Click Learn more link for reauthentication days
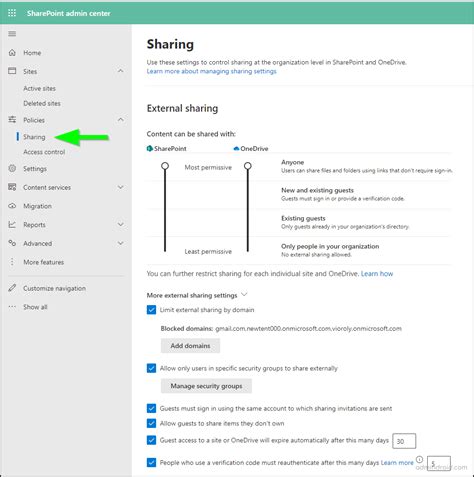474x477 pixels. coord(397,463)
